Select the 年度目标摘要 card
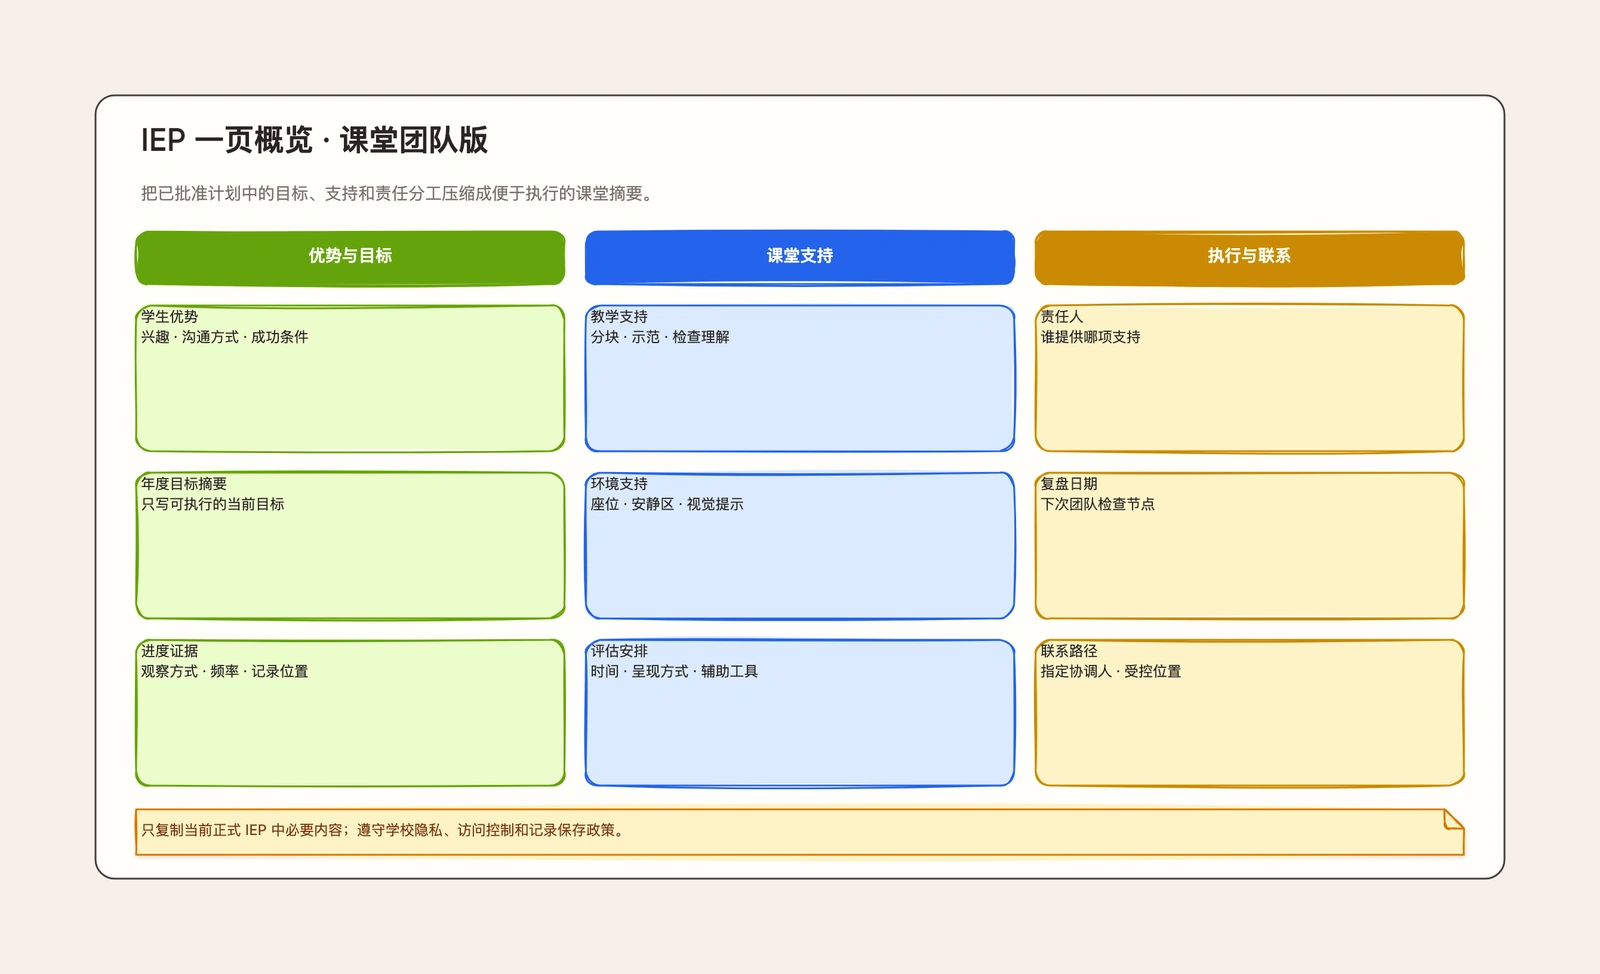 pos(350,545)
